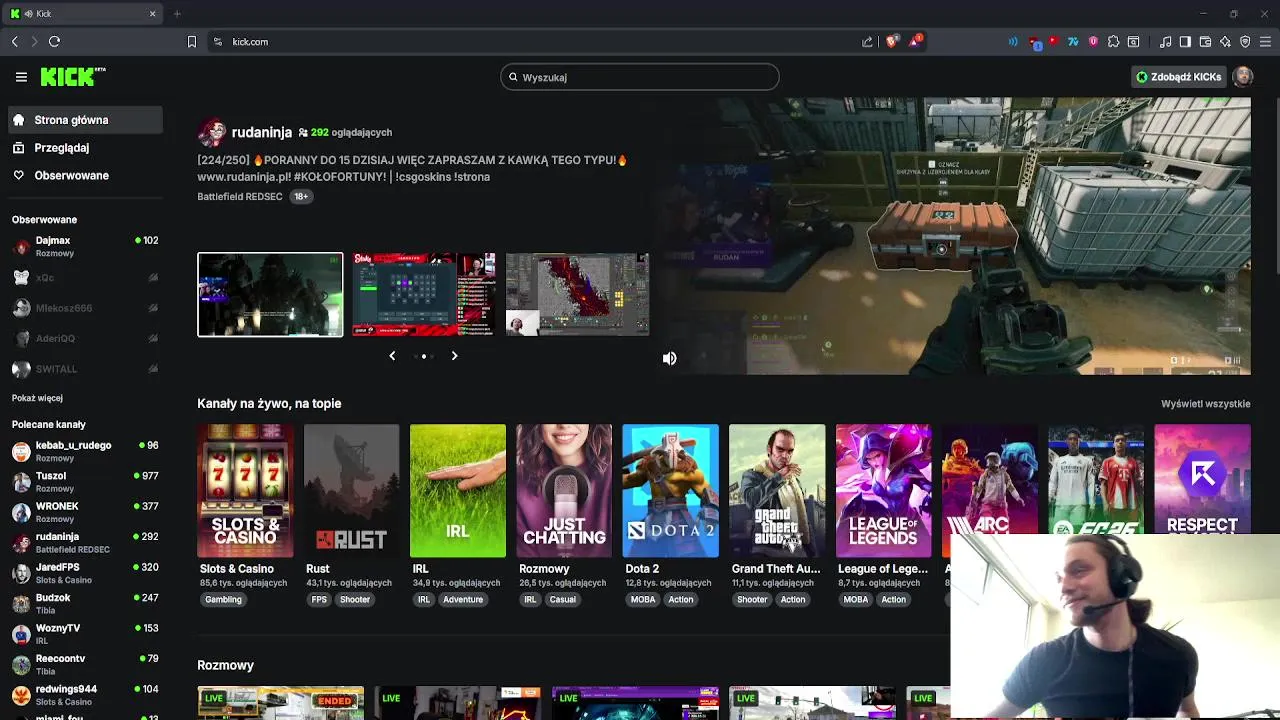Open the Brave playlist music note icon
1280x720 pixels.
[x=1165, y=42]
